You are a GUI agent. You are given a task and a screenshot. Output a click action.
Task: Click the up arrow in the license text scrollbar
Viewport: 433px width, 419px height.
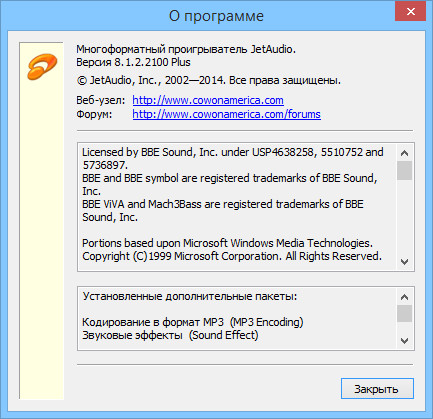(x=404, y=153)
